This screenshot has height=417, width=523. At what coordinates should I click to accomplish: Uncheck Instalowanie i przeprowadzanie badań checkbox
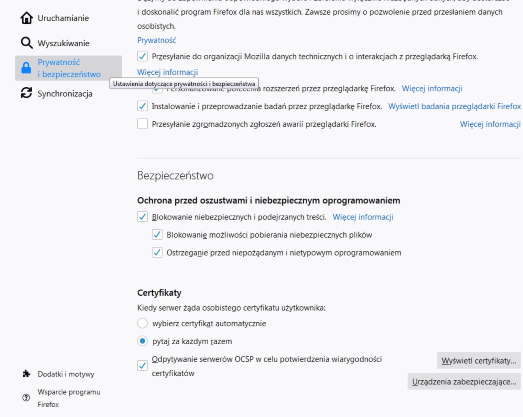pos(142,106)
